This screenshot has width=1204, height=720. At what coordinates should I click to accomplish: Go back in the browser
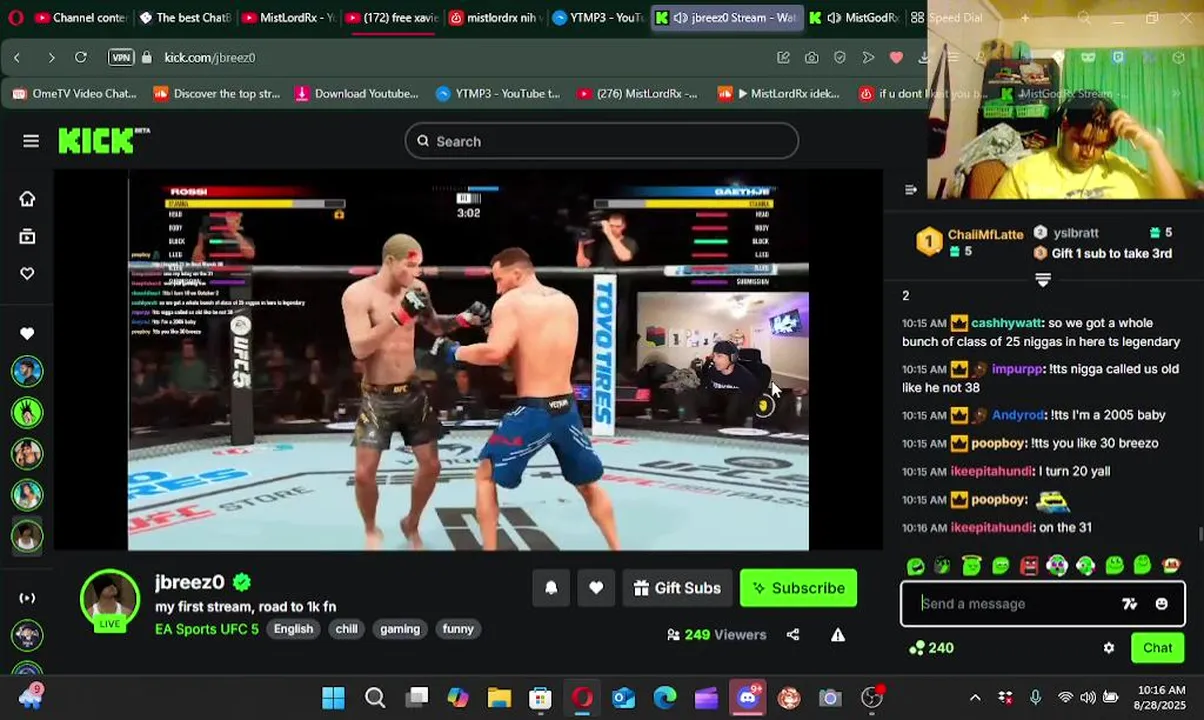tap(17, 58)
